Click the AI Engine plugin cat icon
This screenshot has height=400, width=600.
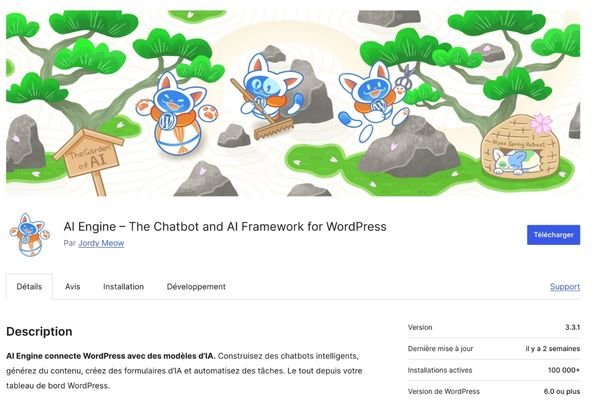(x=29, y=235)
